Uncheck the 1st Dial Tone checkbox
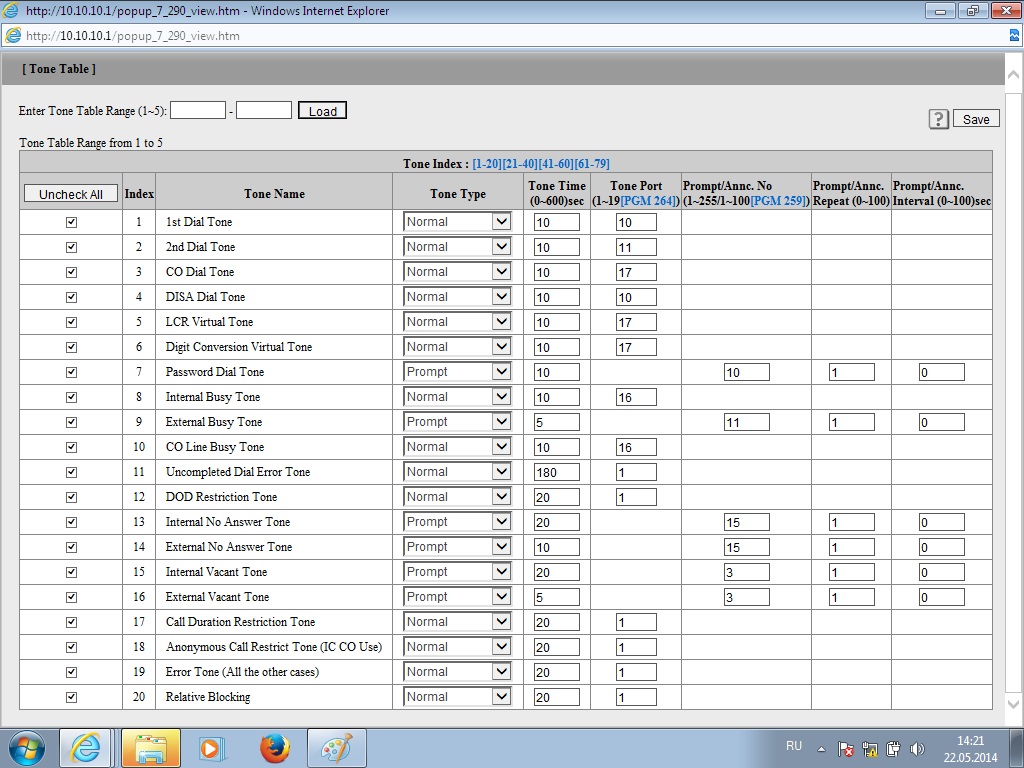 point(71,222)
